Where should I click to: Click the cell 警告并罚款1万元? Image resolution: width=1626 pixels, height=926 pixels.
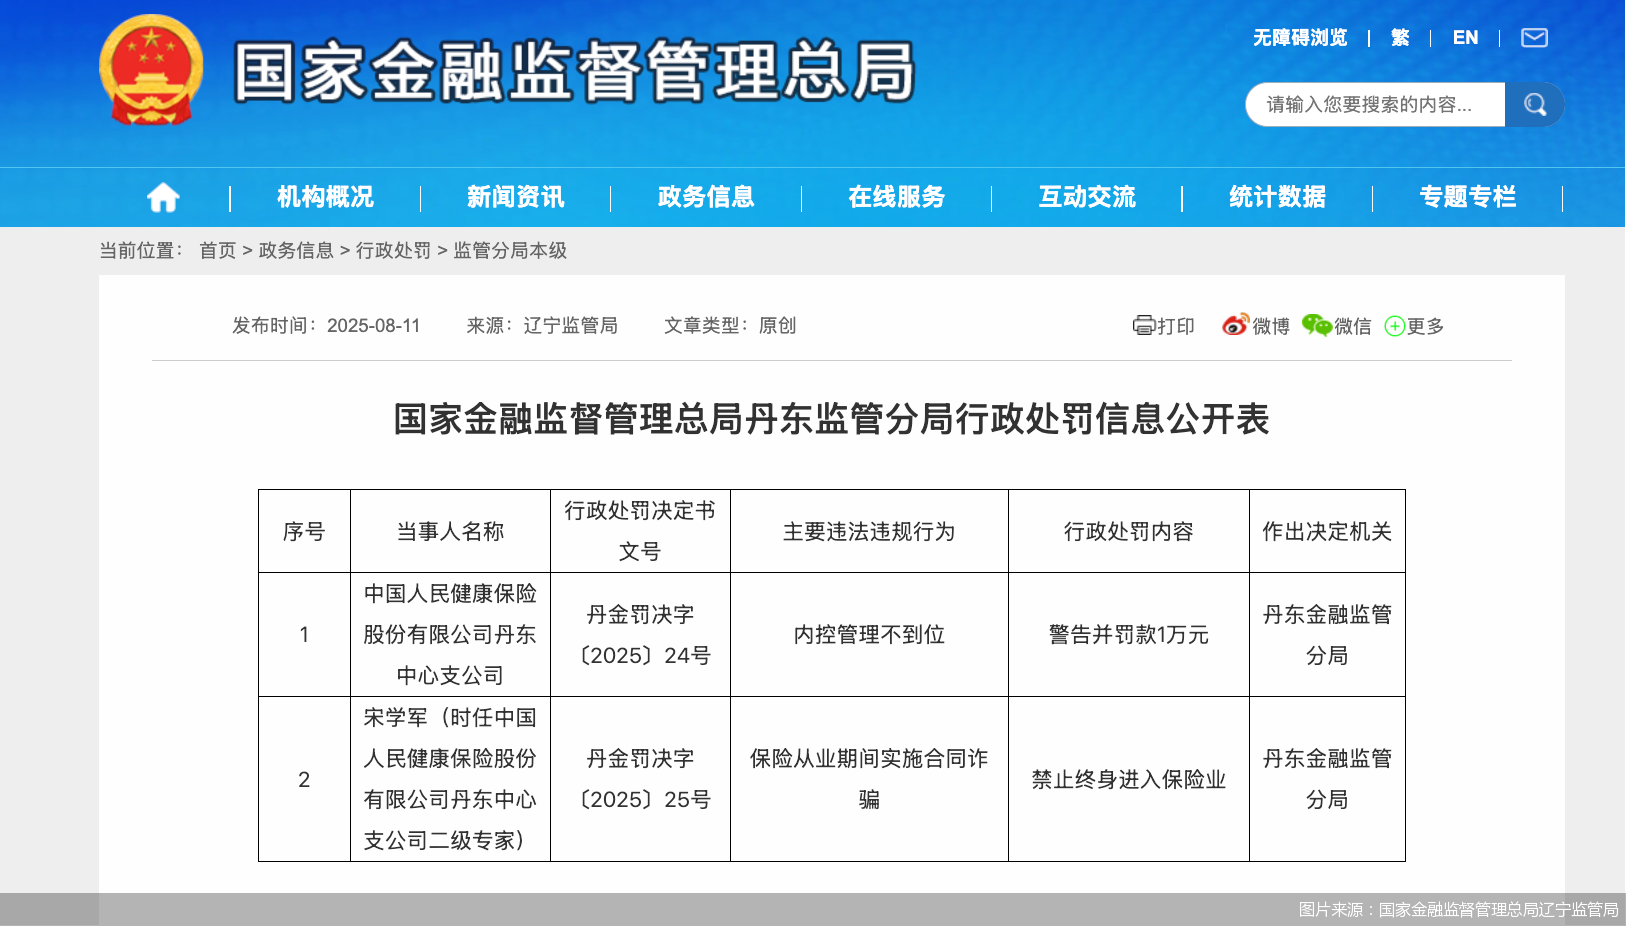click(x=1129, y=635)
